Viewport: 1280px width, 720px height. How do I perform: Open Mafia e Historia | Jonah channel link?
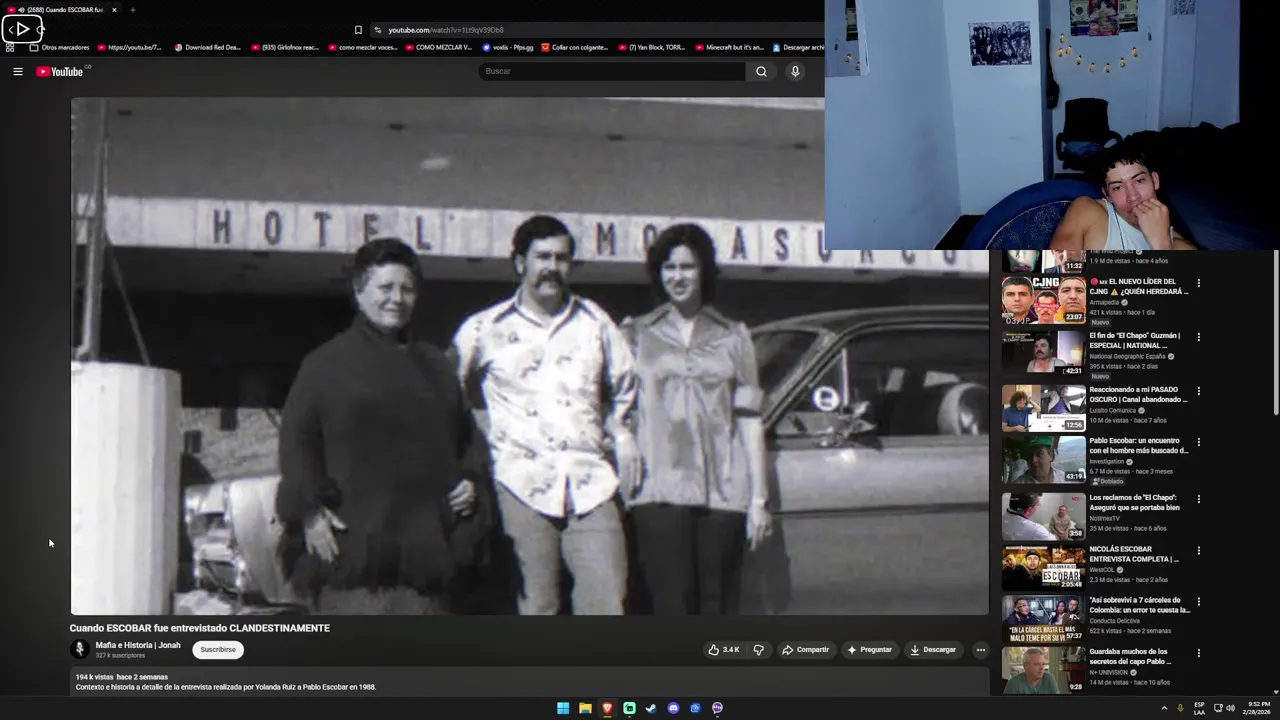pyautogui.click(x=138, y=645)
